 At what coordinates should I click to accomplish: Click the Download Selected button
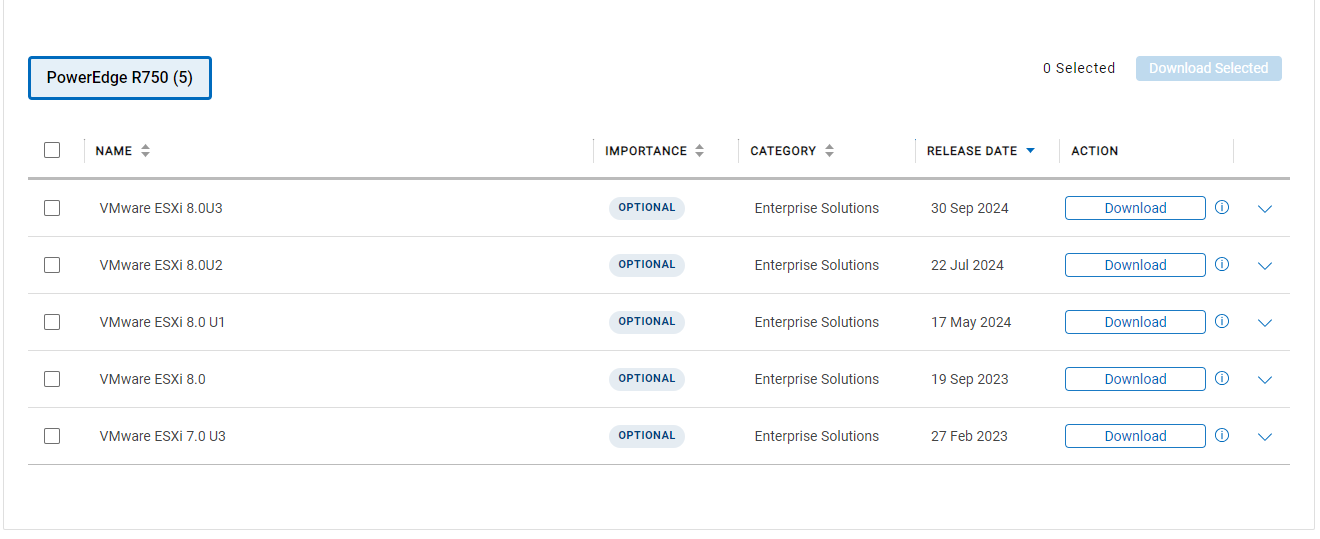click(x=1208, y=68)
